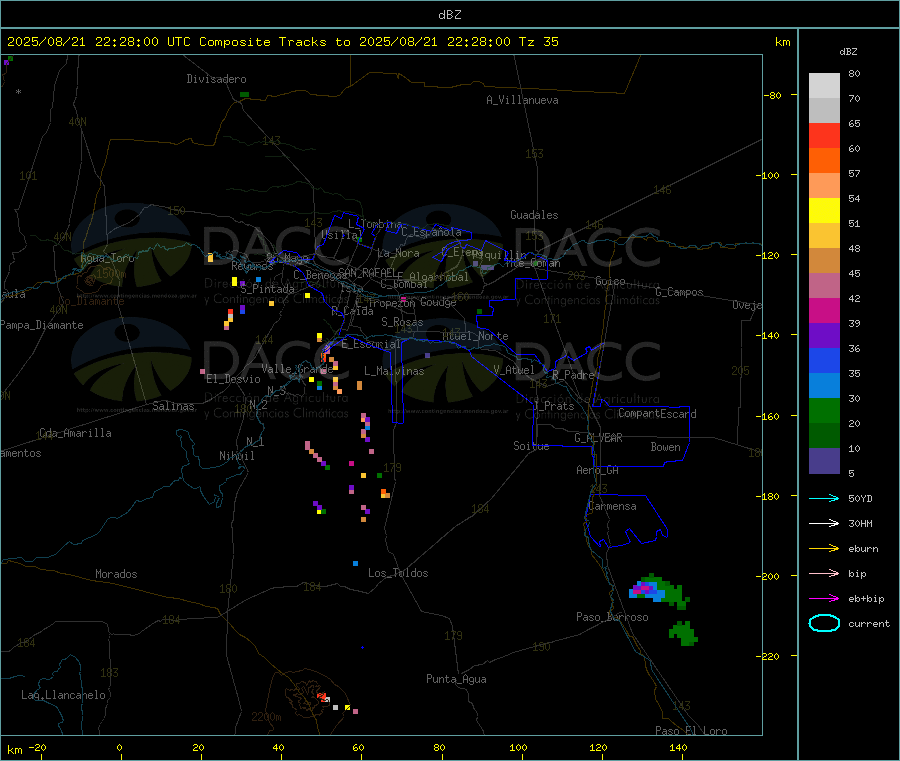Click the Nihuil map label

pyautogui.click(x=236, y=456)
